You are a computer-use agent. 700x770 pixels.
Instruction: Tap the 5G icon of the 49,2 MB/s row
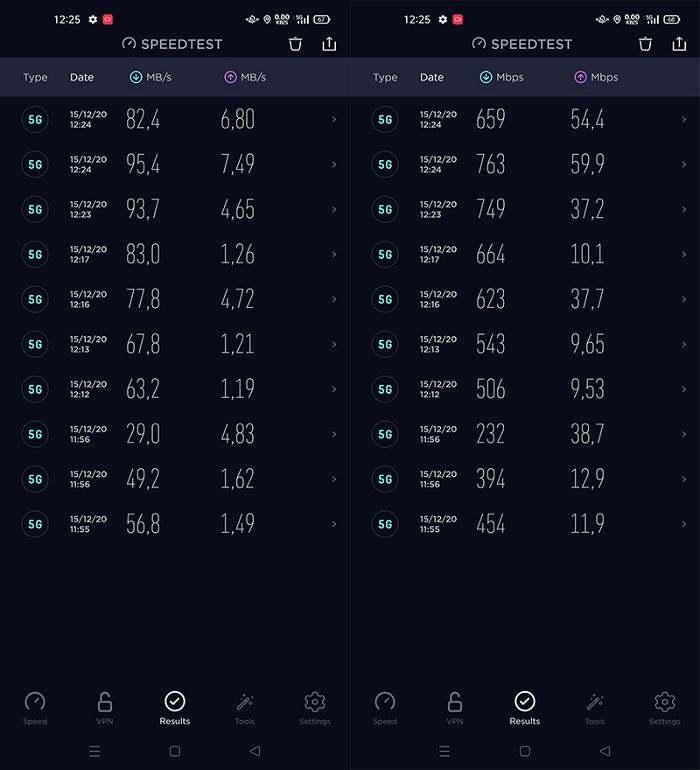[35, 479]
